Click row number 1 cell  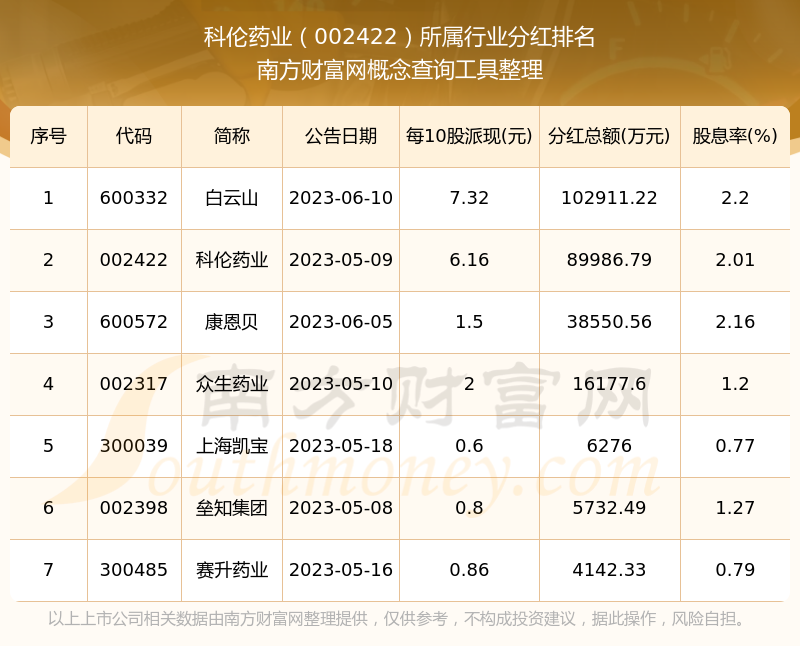[x=48, y=198]
